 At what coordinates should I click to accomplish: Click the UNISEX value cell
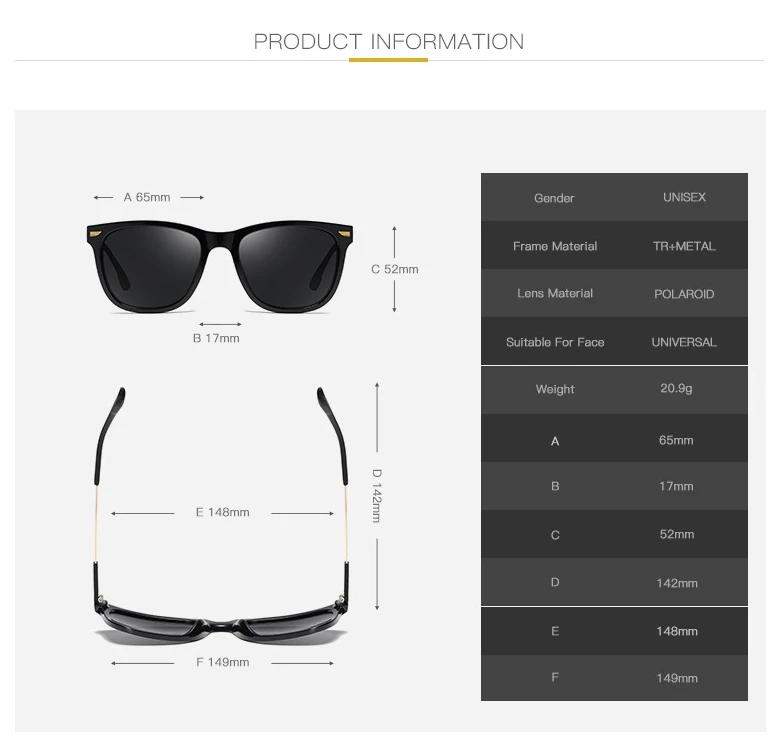point(684,197)
